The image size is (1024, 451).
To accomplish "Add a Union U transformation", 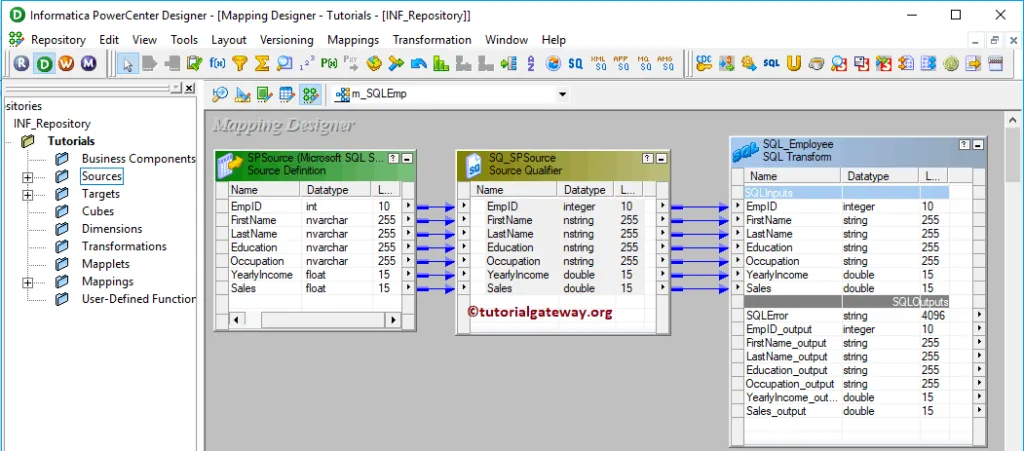I will click(793, 63).
